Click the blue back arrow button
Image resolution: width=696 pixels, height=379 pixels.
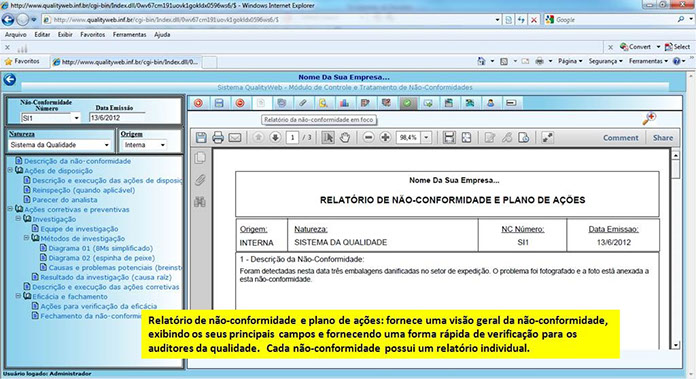(x=10, y=79)
